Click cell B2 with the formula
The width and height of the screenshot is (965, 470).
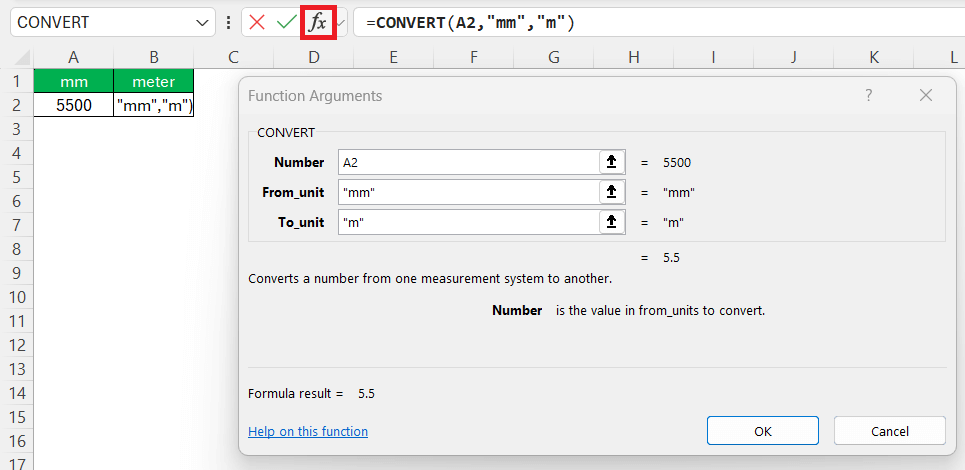click(x=154, y=105)
